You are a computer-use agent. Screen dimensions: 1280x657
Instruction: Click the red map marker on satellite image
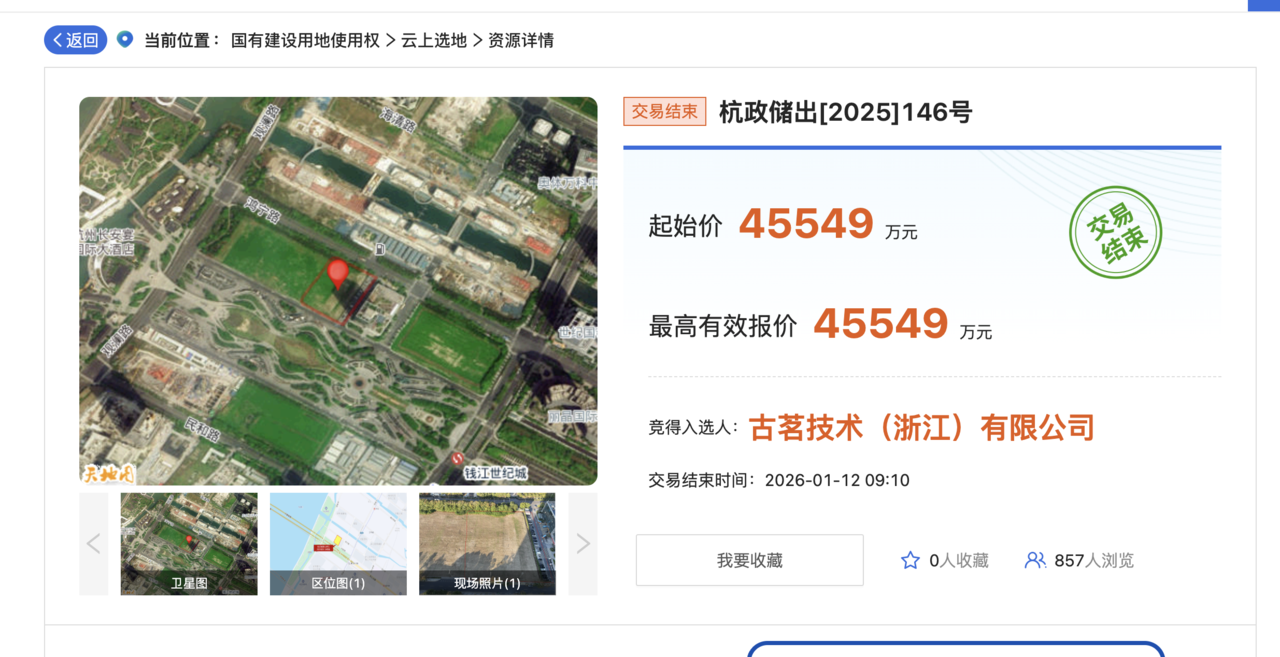[x=338, y=273]
